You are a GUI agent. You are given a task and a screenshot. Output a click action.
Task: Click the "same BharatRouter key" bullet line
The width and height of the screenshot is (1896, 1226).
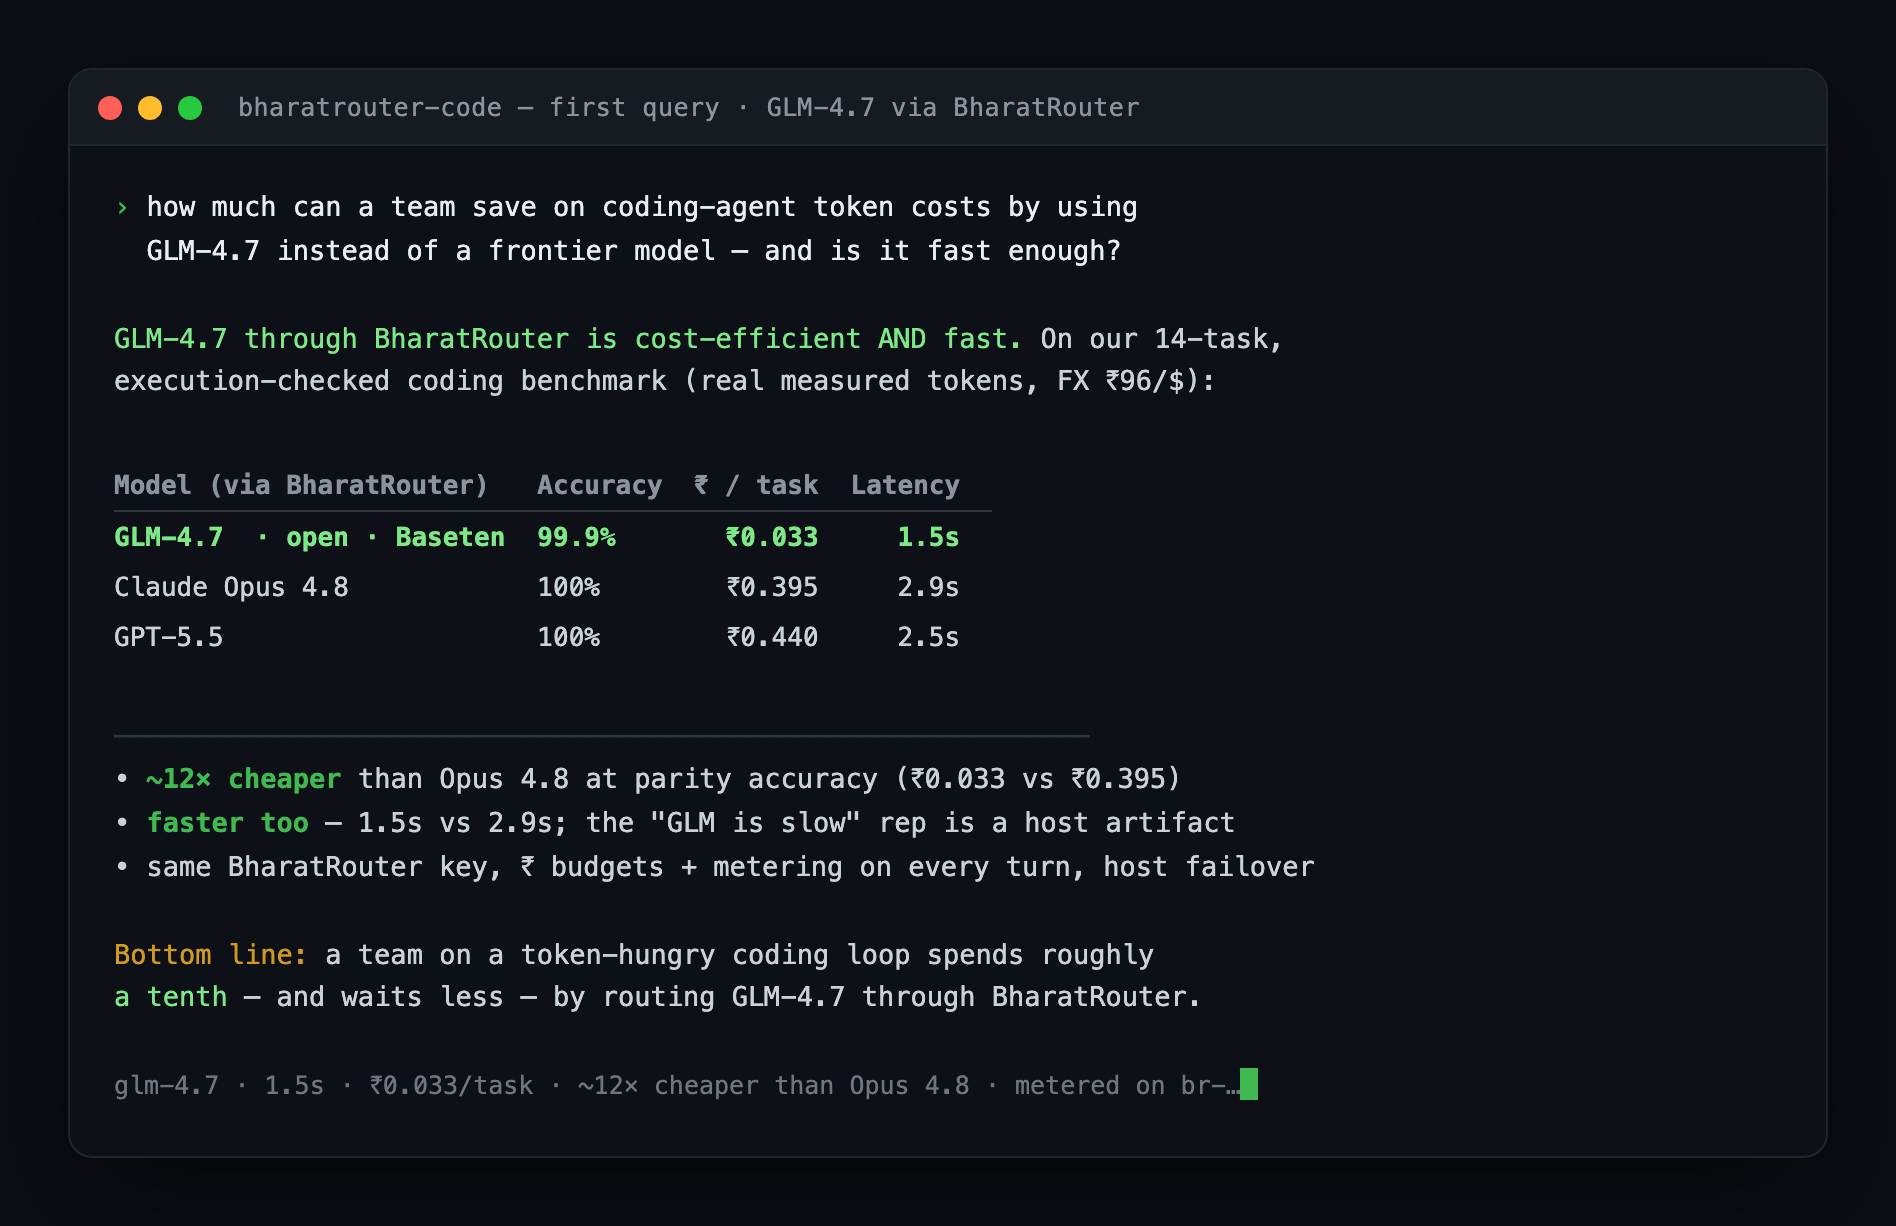click(730, 867)
